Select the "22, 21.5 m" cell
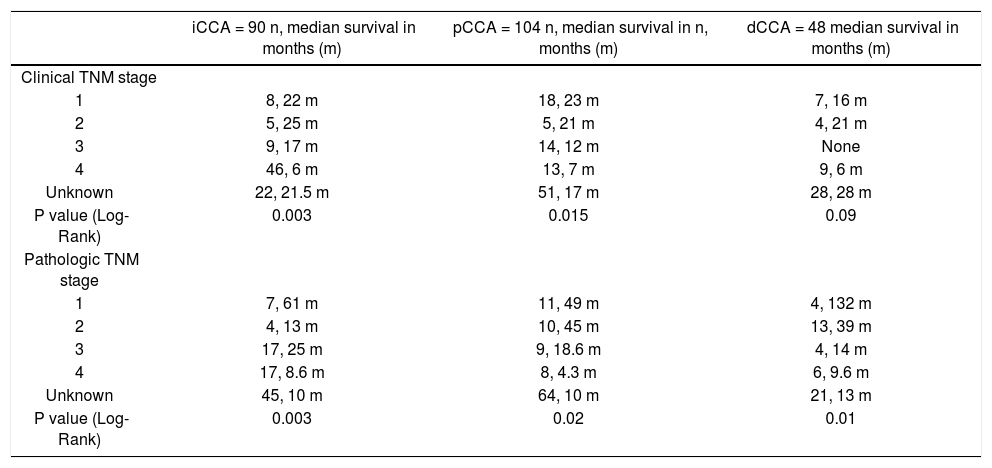The height and width of the screenshot is (468, 992). [303, 193]
